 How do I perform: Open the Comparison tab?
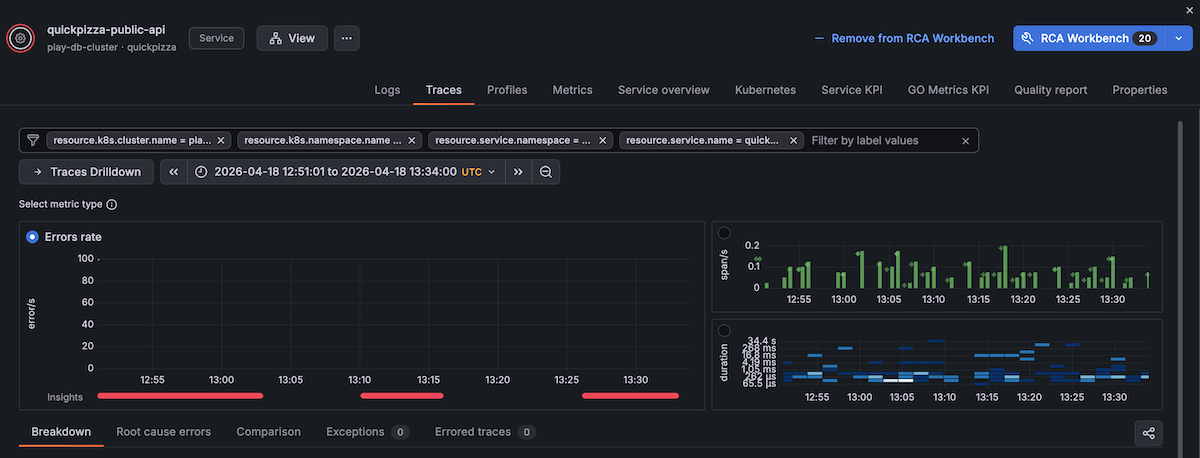tap(268, 432)
